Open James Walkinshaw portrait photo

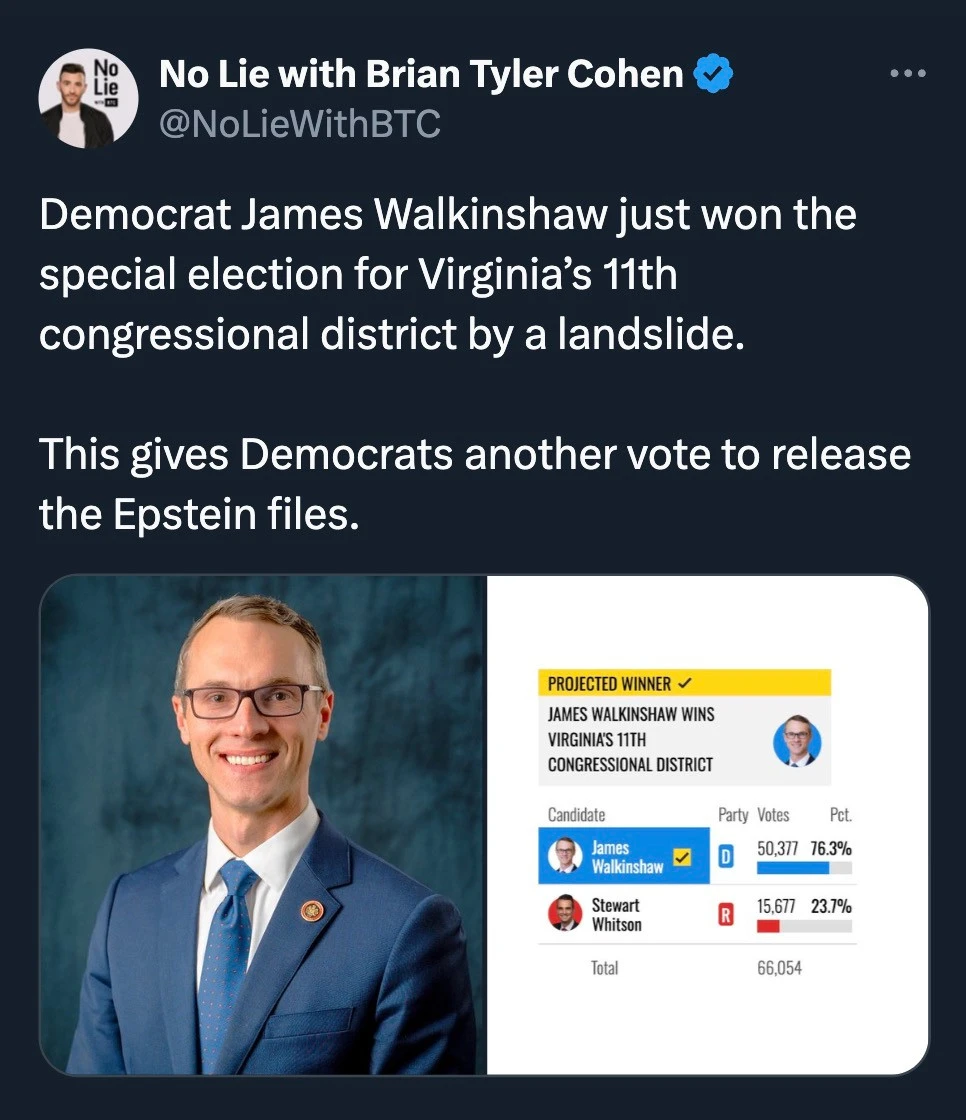tap(264, 824)
